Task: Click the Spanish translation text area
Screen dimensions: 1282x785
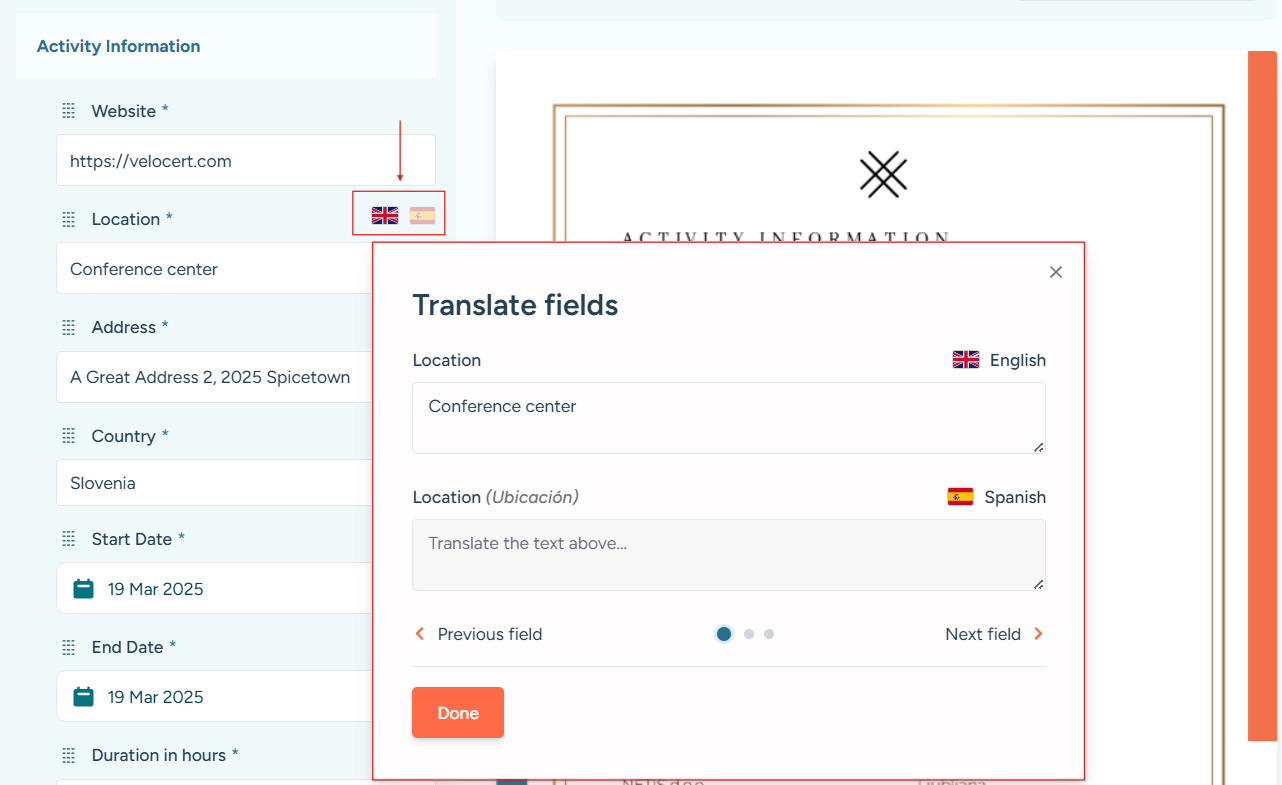Action: 728,554
